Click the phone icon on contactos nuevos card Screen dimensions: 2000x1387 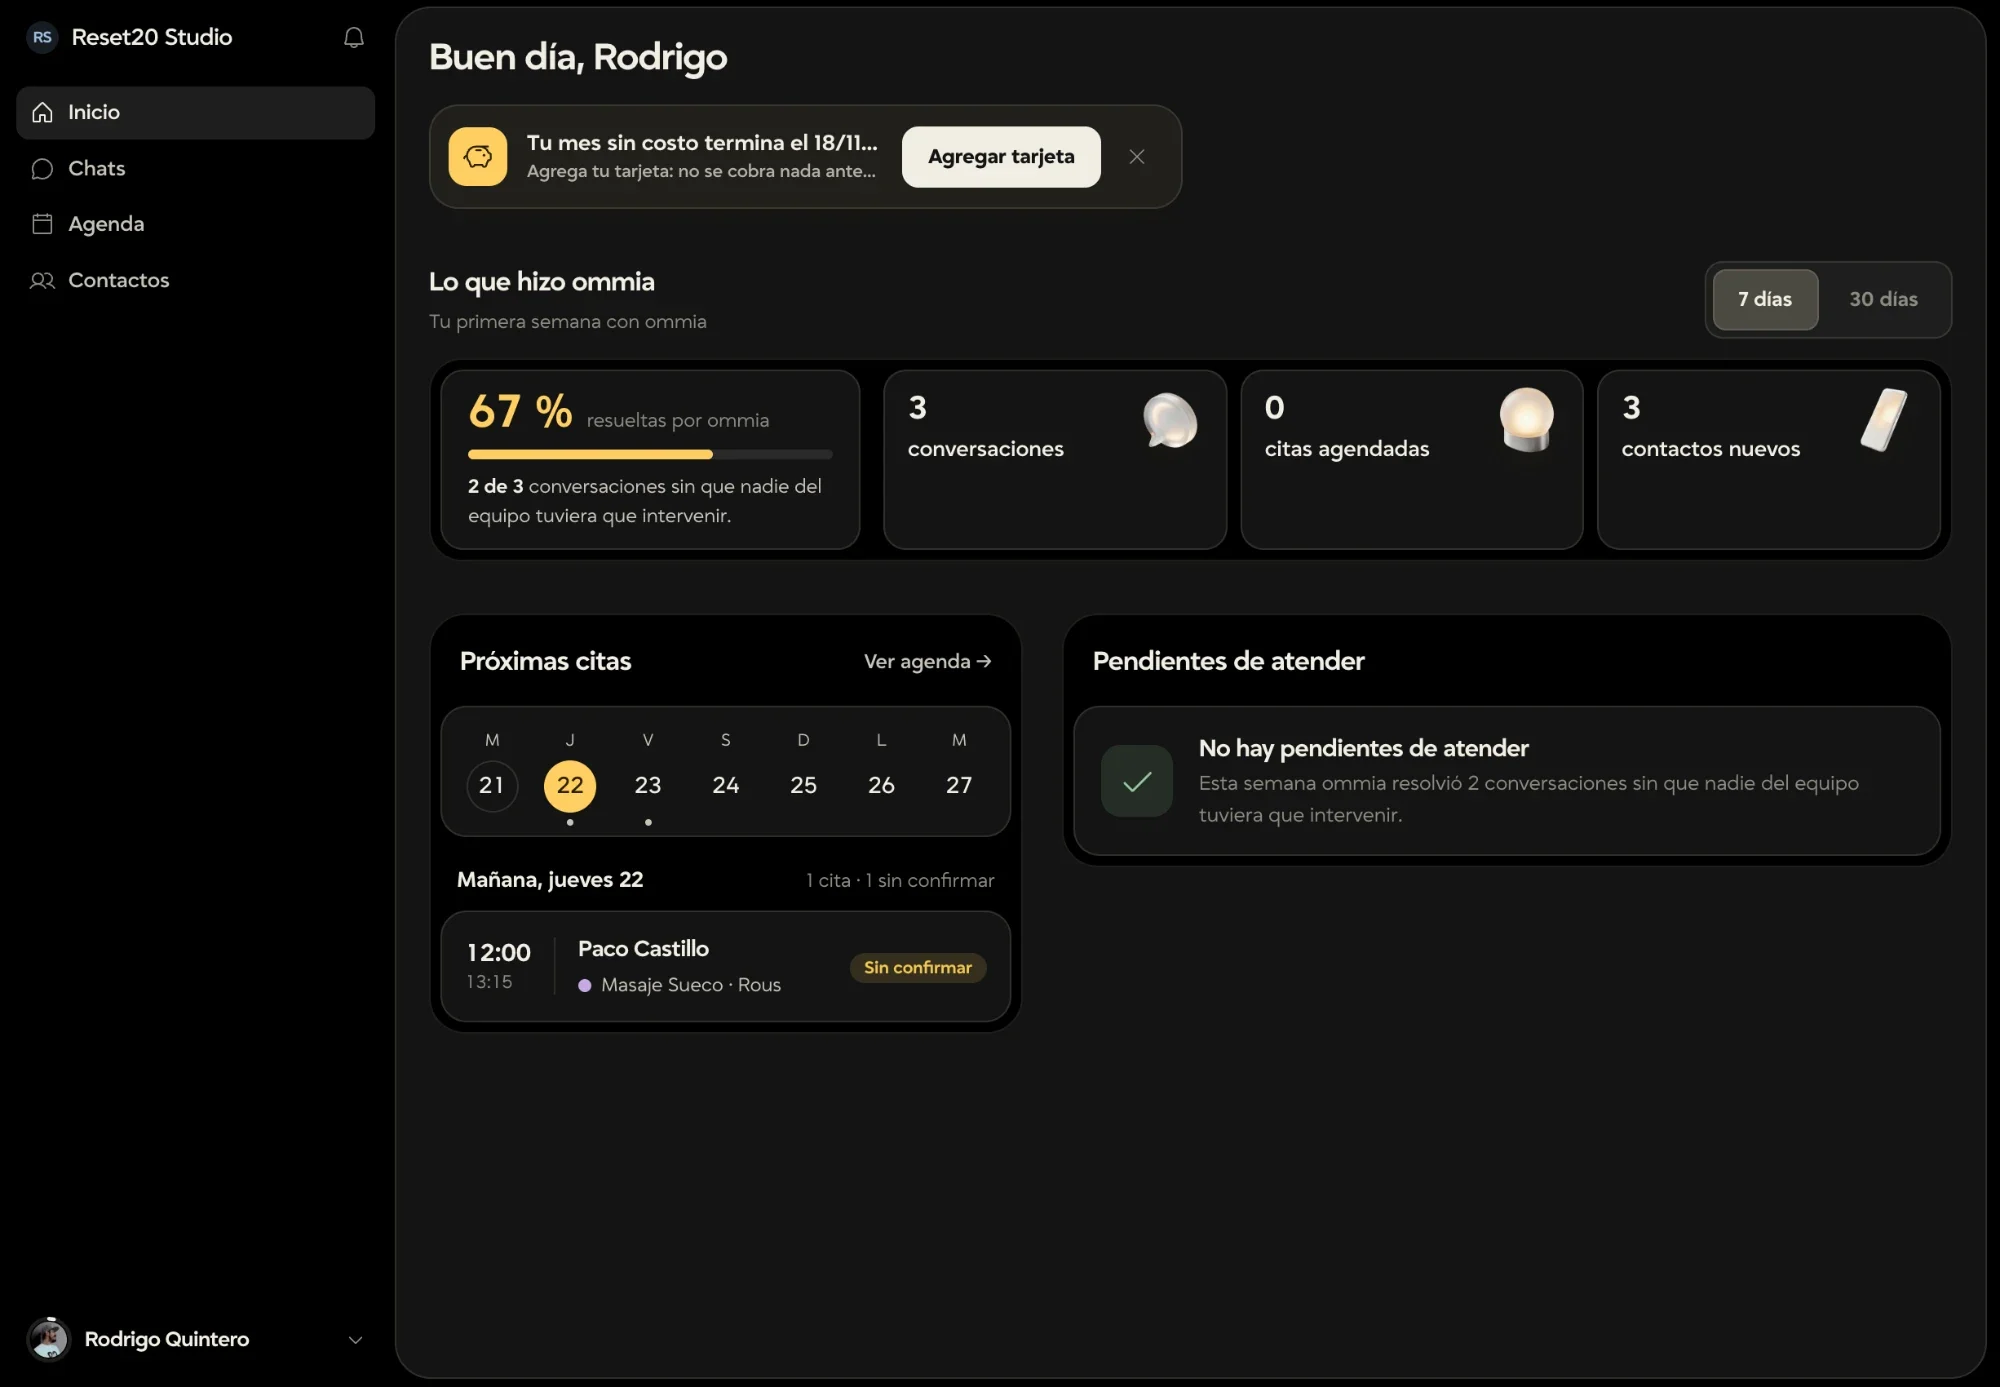[x=1884, y=420]
